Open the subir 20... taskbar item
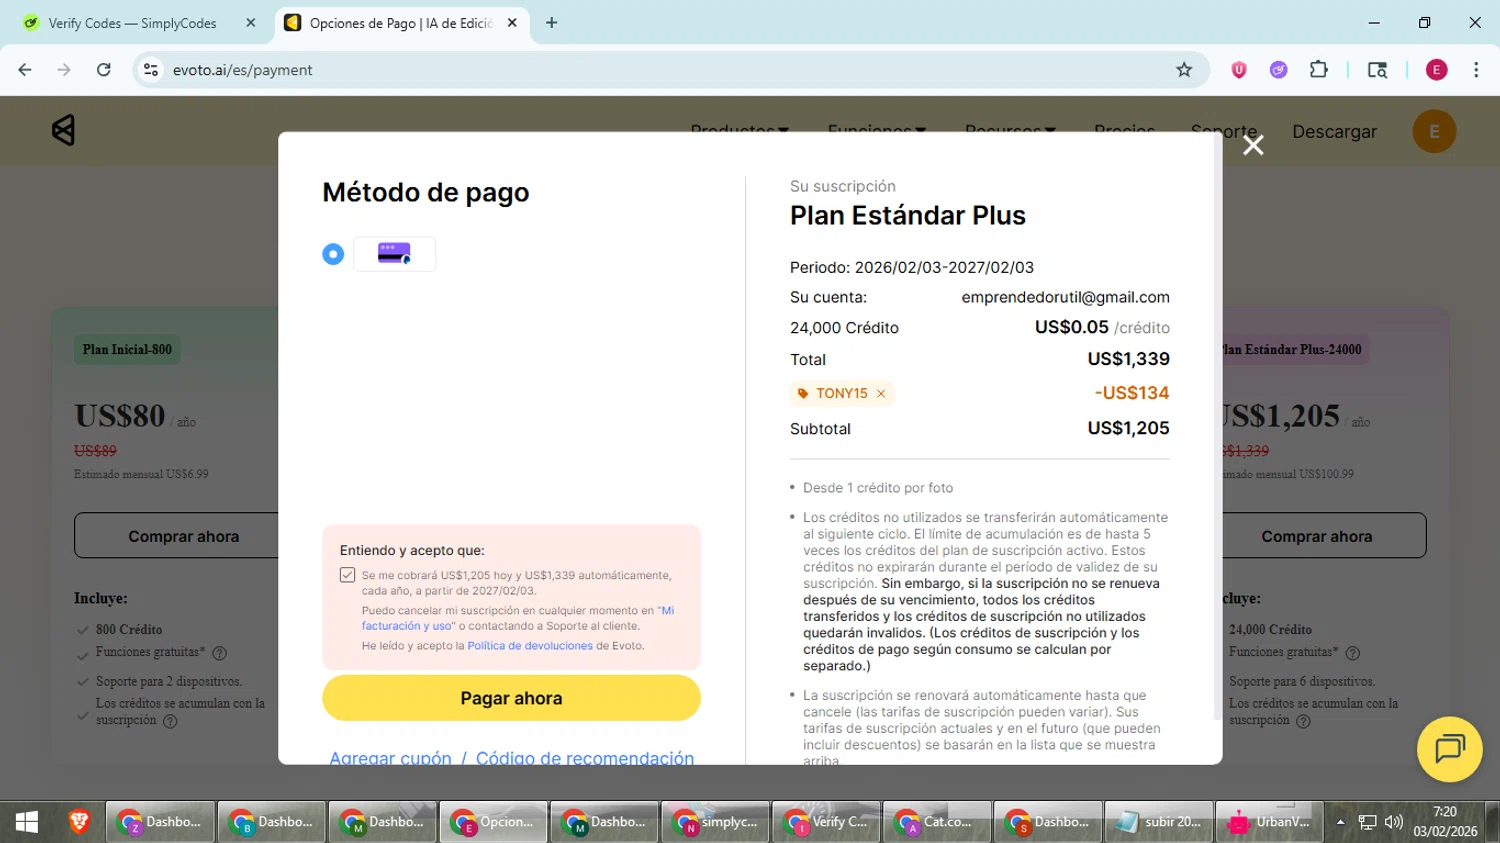This screenshot has width=1500, height=843. pos(1159,822)
